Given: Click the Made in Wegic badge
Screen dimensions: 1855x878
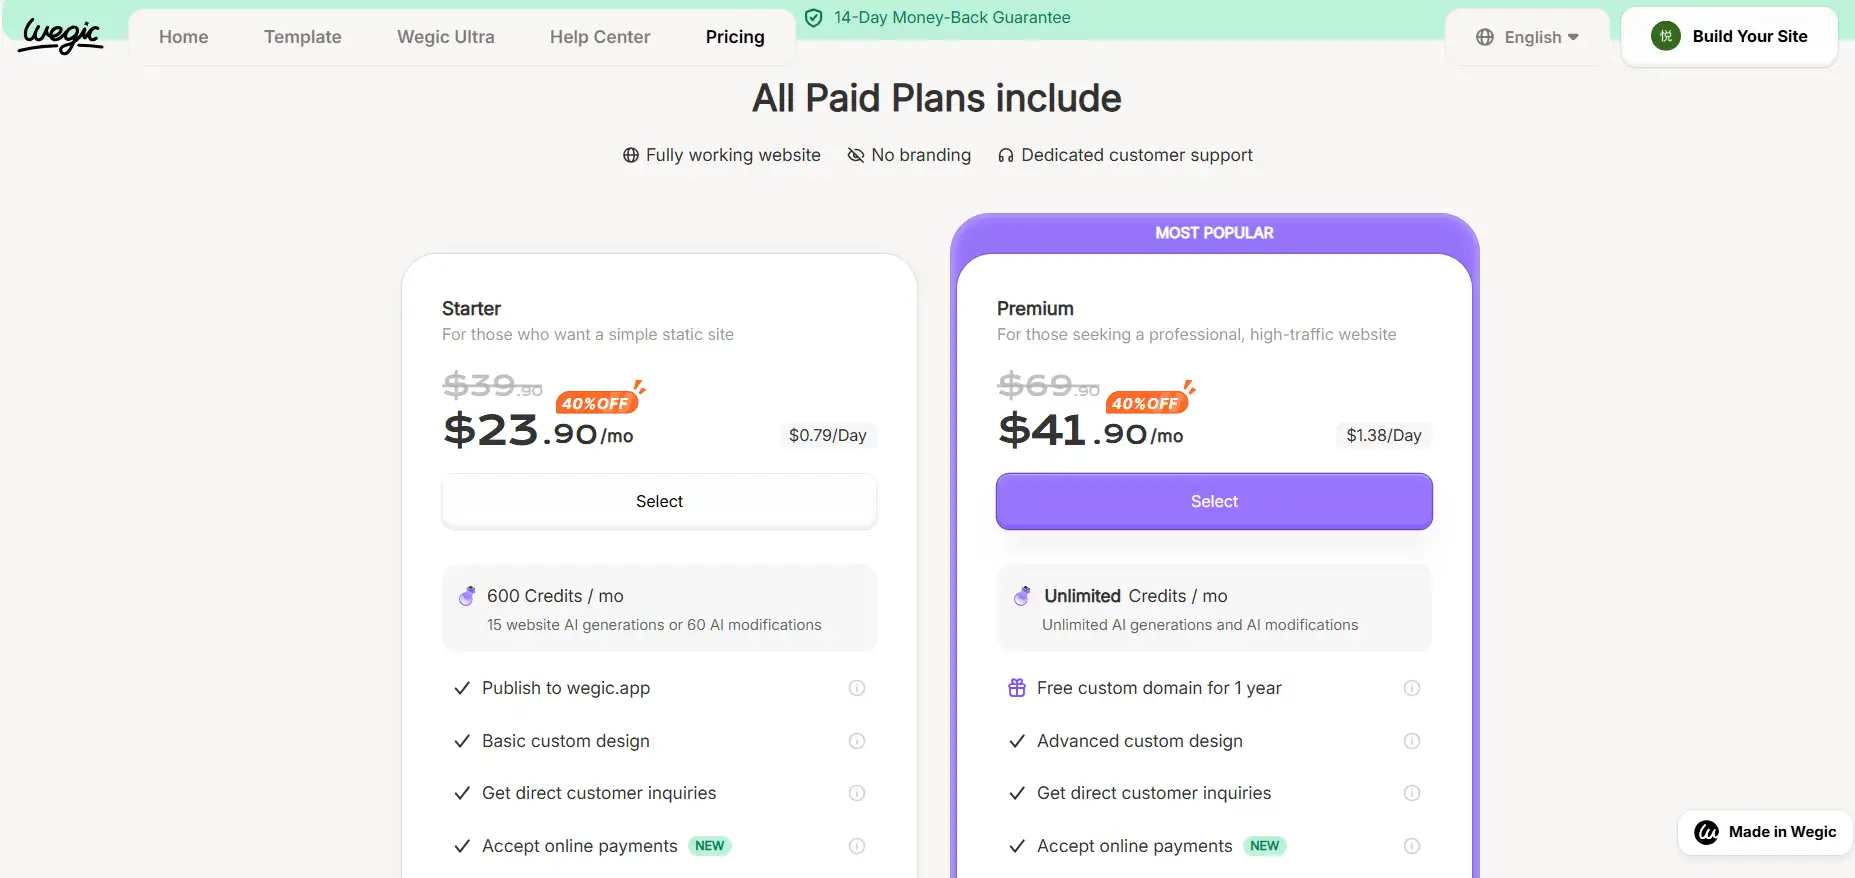Looking at the screenshot, I should [1766, 832].
